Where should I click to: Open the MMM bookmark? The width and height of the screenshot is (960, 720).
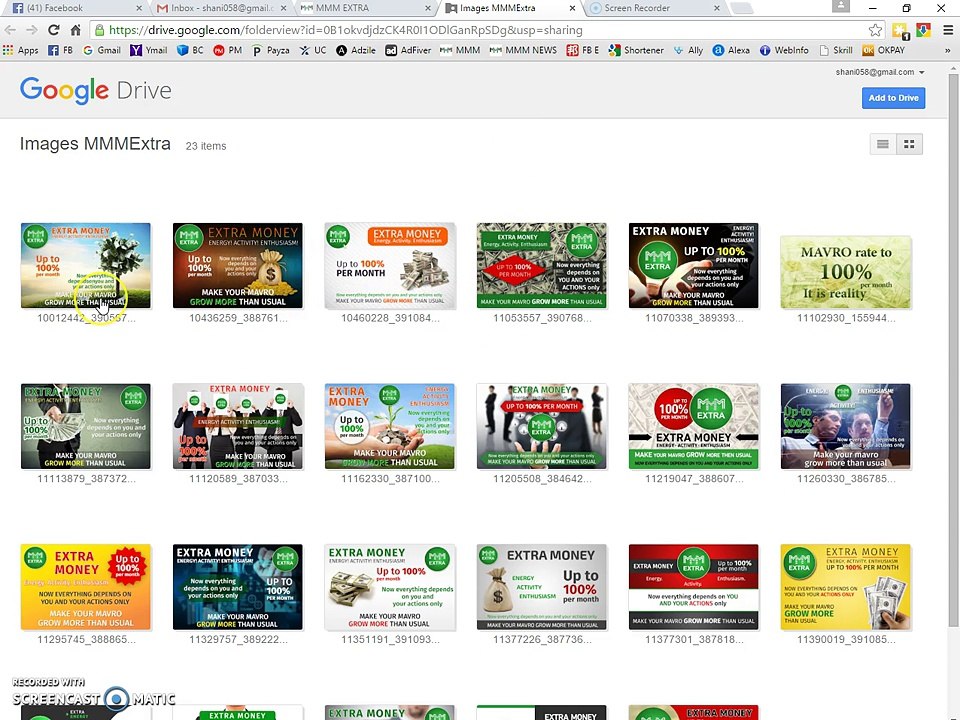click(460, 50)
